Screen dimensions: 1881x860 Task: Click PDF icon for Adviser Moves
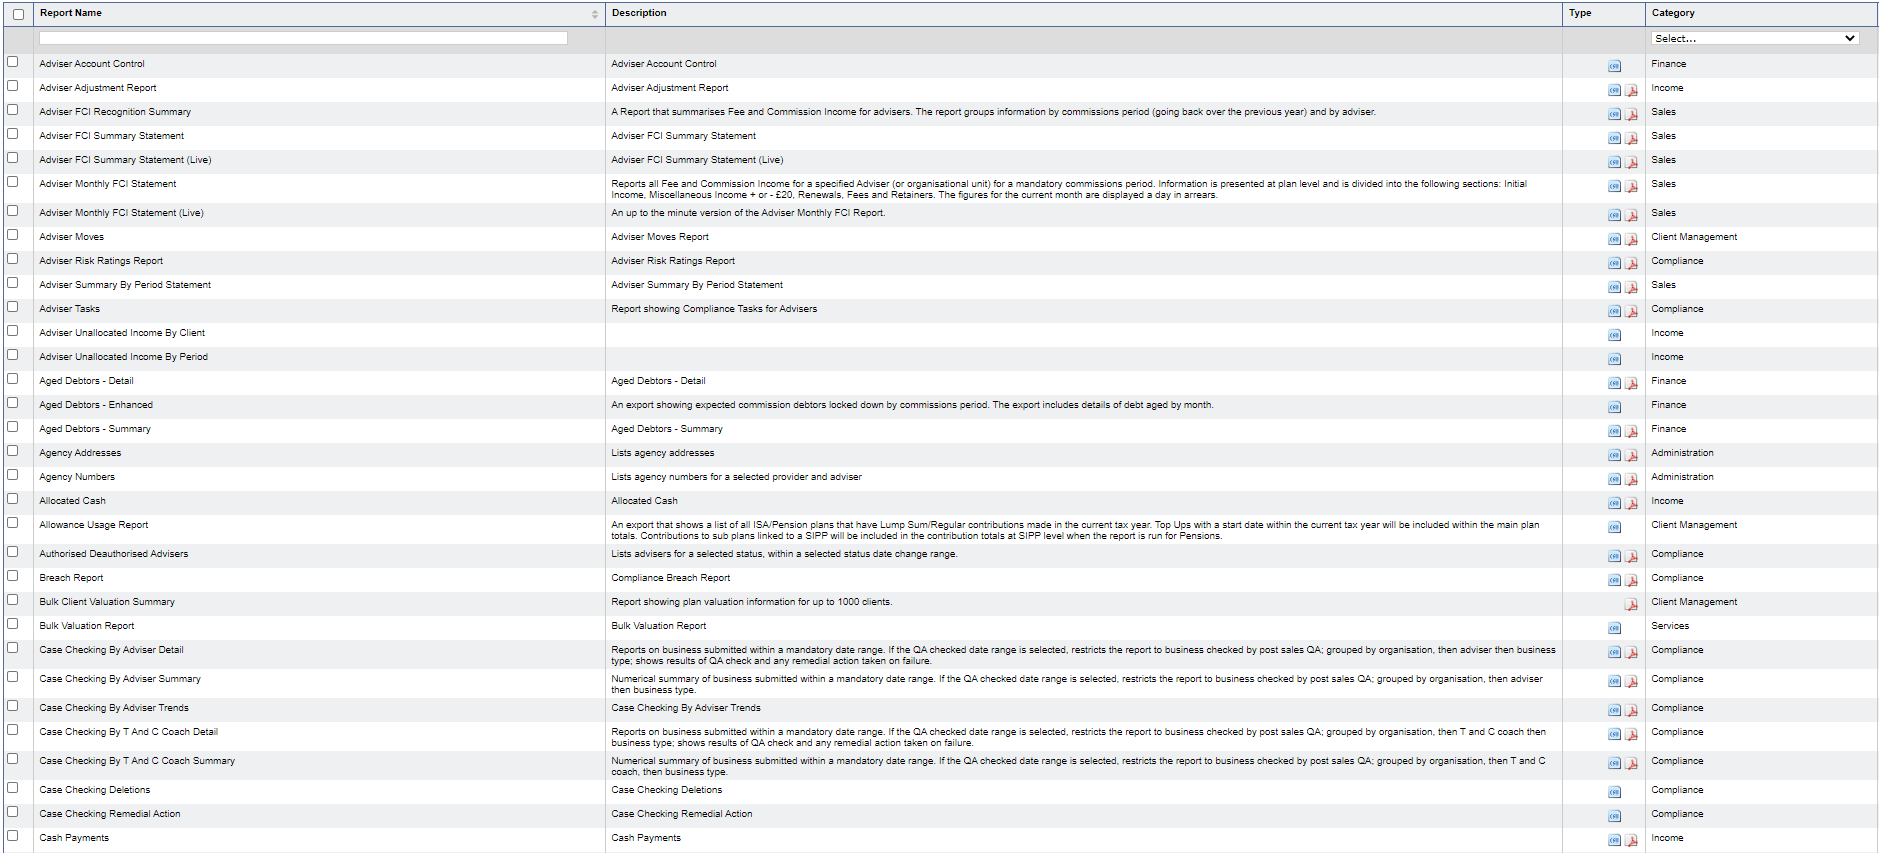(x=1631, y=239)
